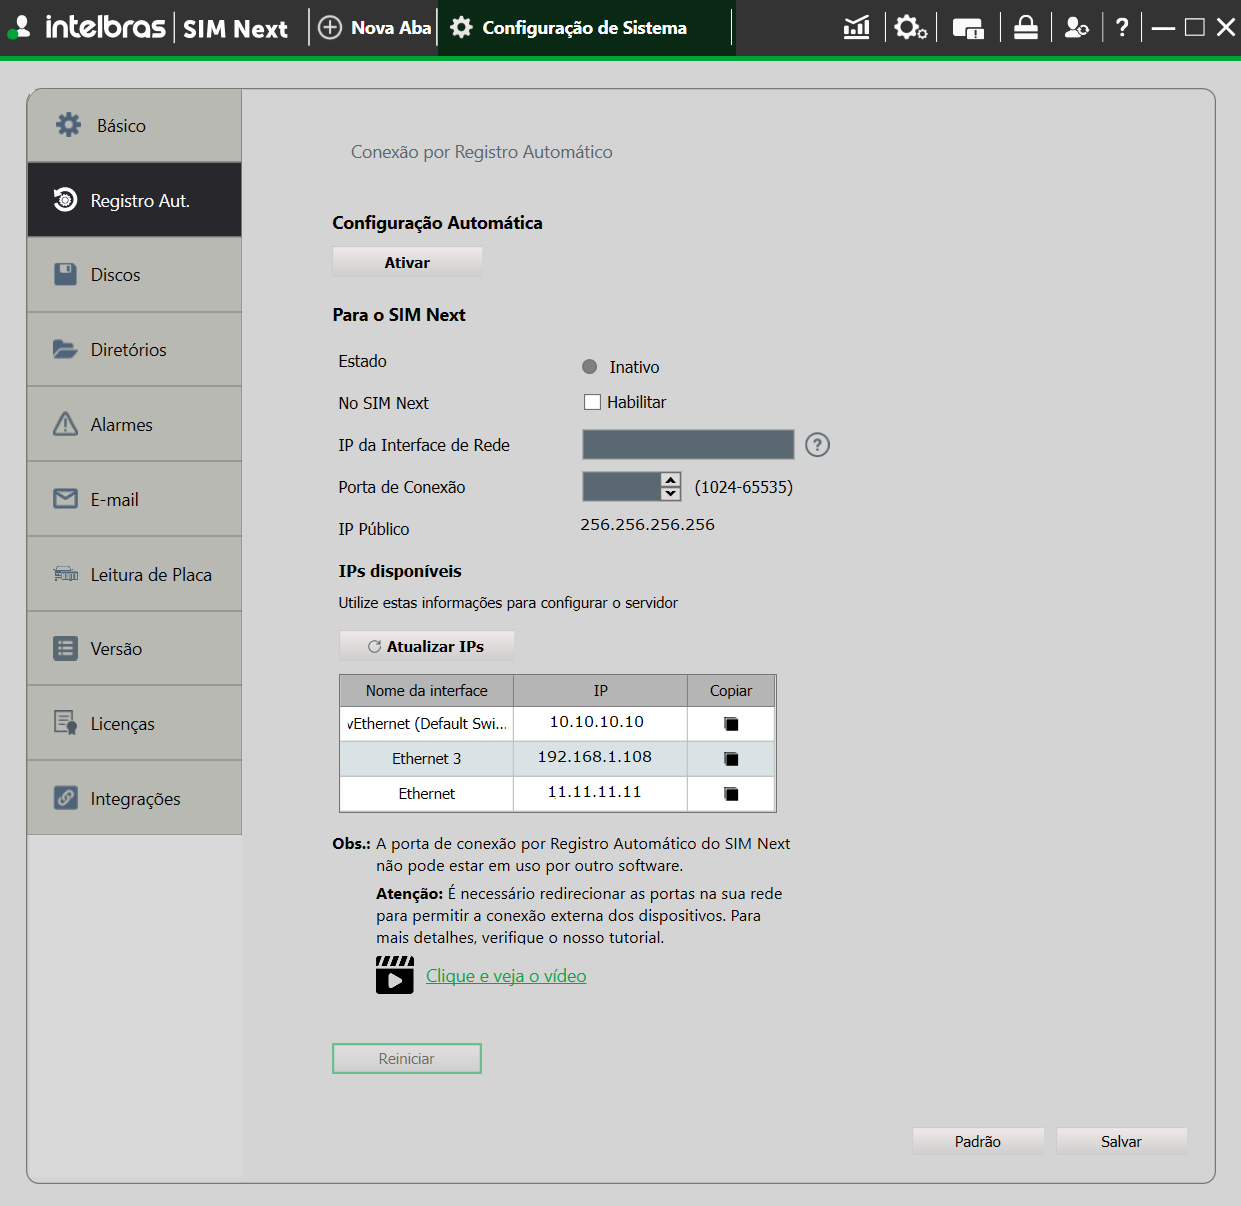Increase the Porta de Conexão value

pos(671,480)
